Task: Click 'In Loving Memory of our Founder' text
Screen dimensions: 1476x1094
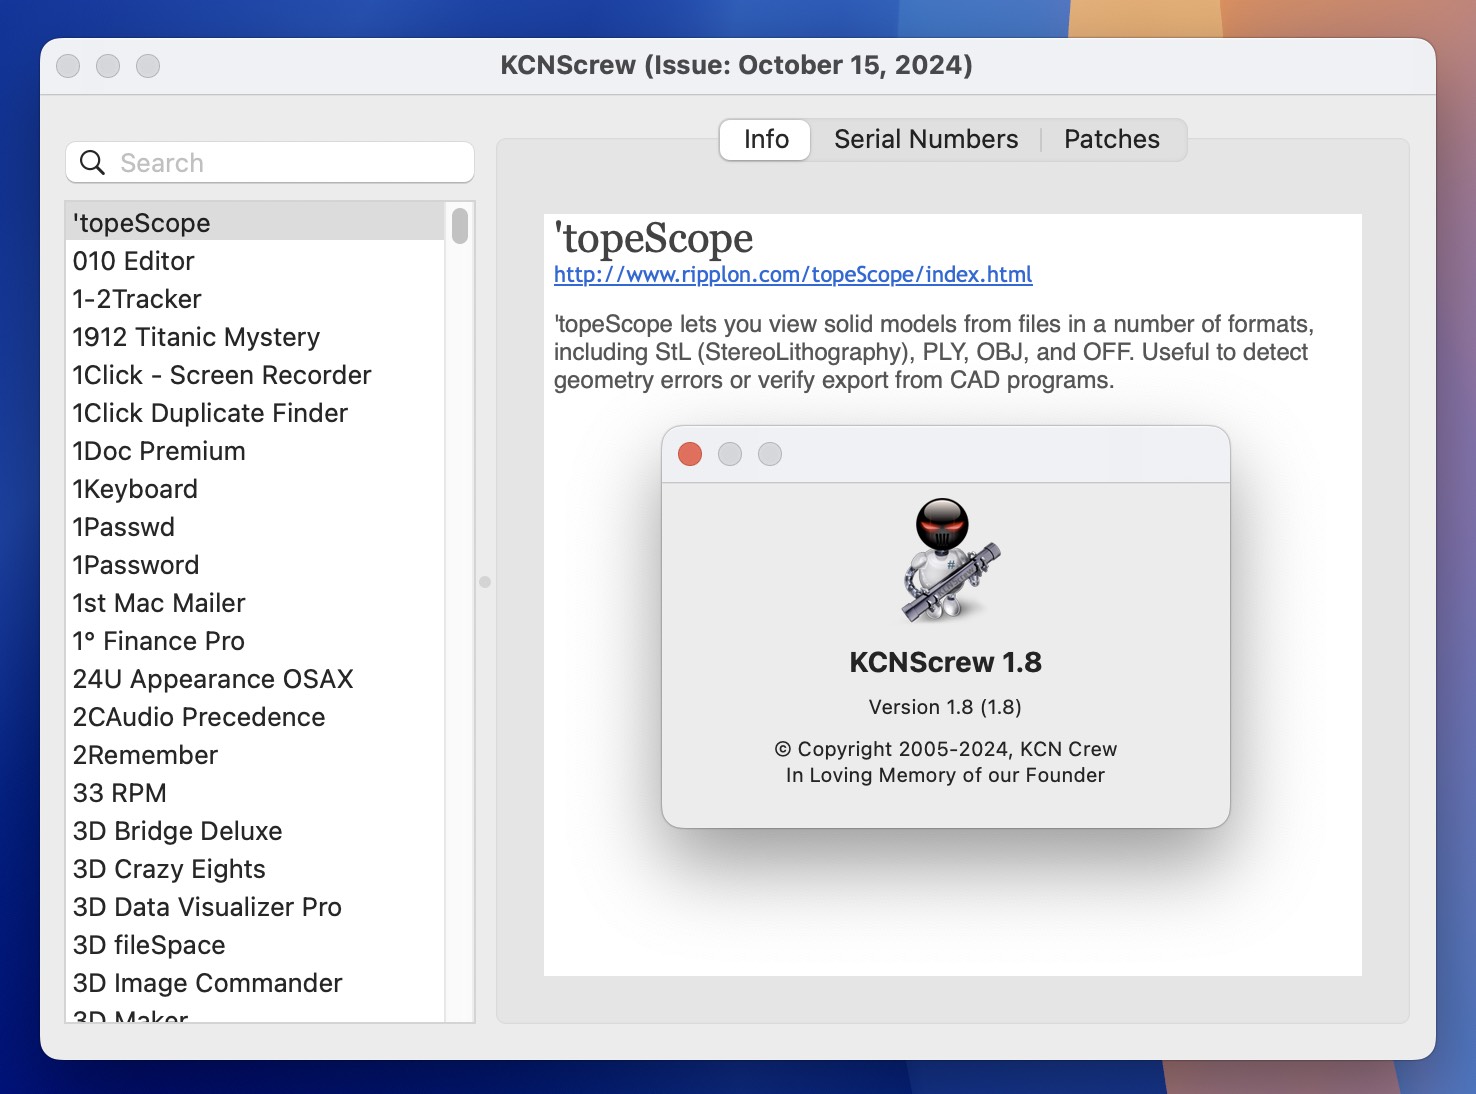Action: click(x=945, y=775)
